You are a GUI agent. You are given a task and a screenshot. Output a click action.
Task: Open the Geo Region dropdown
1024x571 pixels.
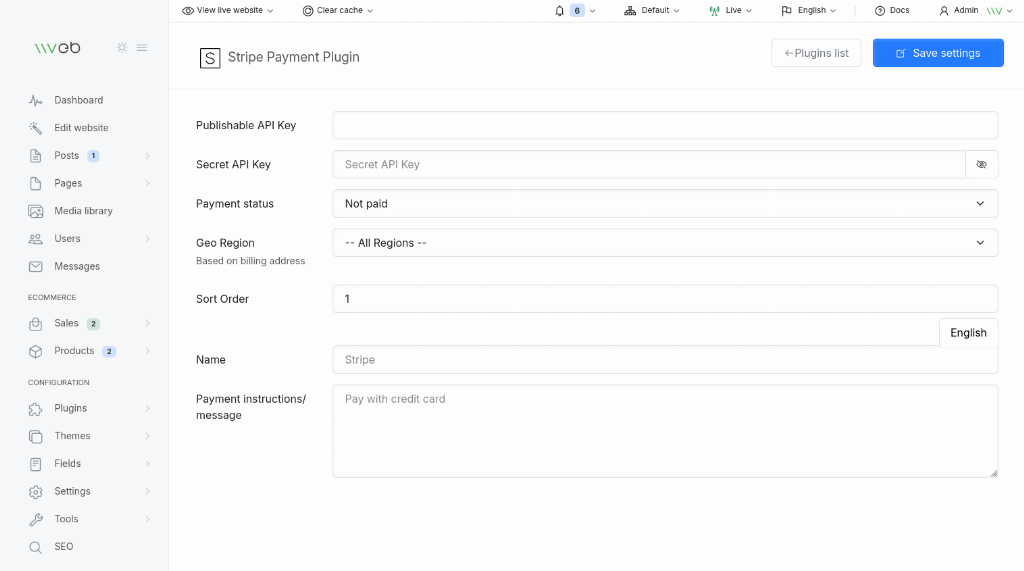pyautogui.click(x=665, y=243)
